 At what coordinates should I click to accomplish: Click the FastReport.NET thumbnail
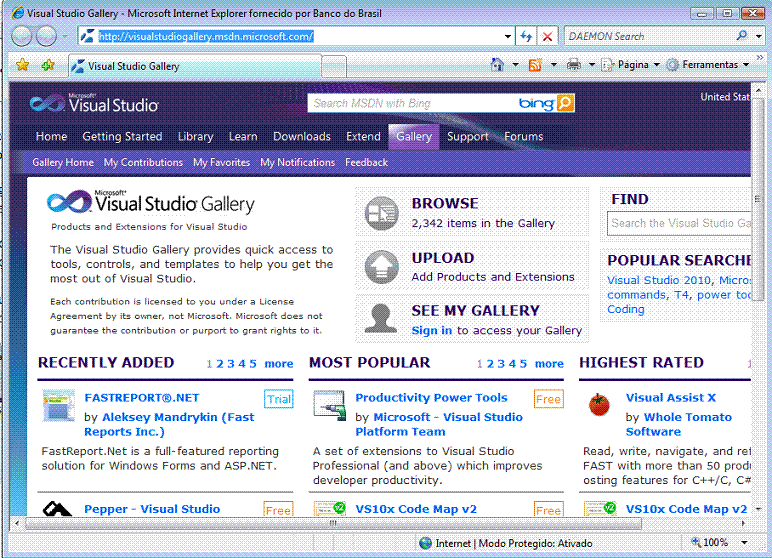59,405
